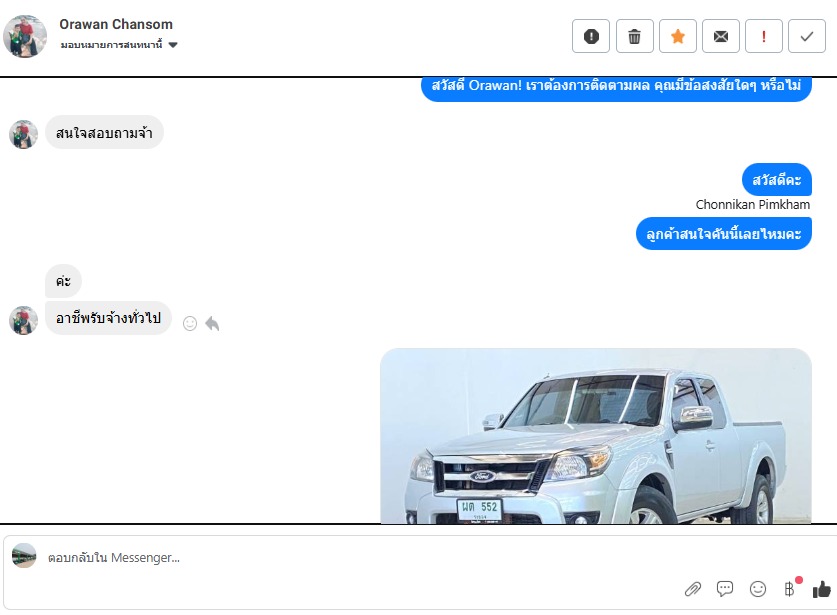This screenshot has height=615, width=837.
Task: React to the last customer message with the smiley icon
Action: pos(190,324)
